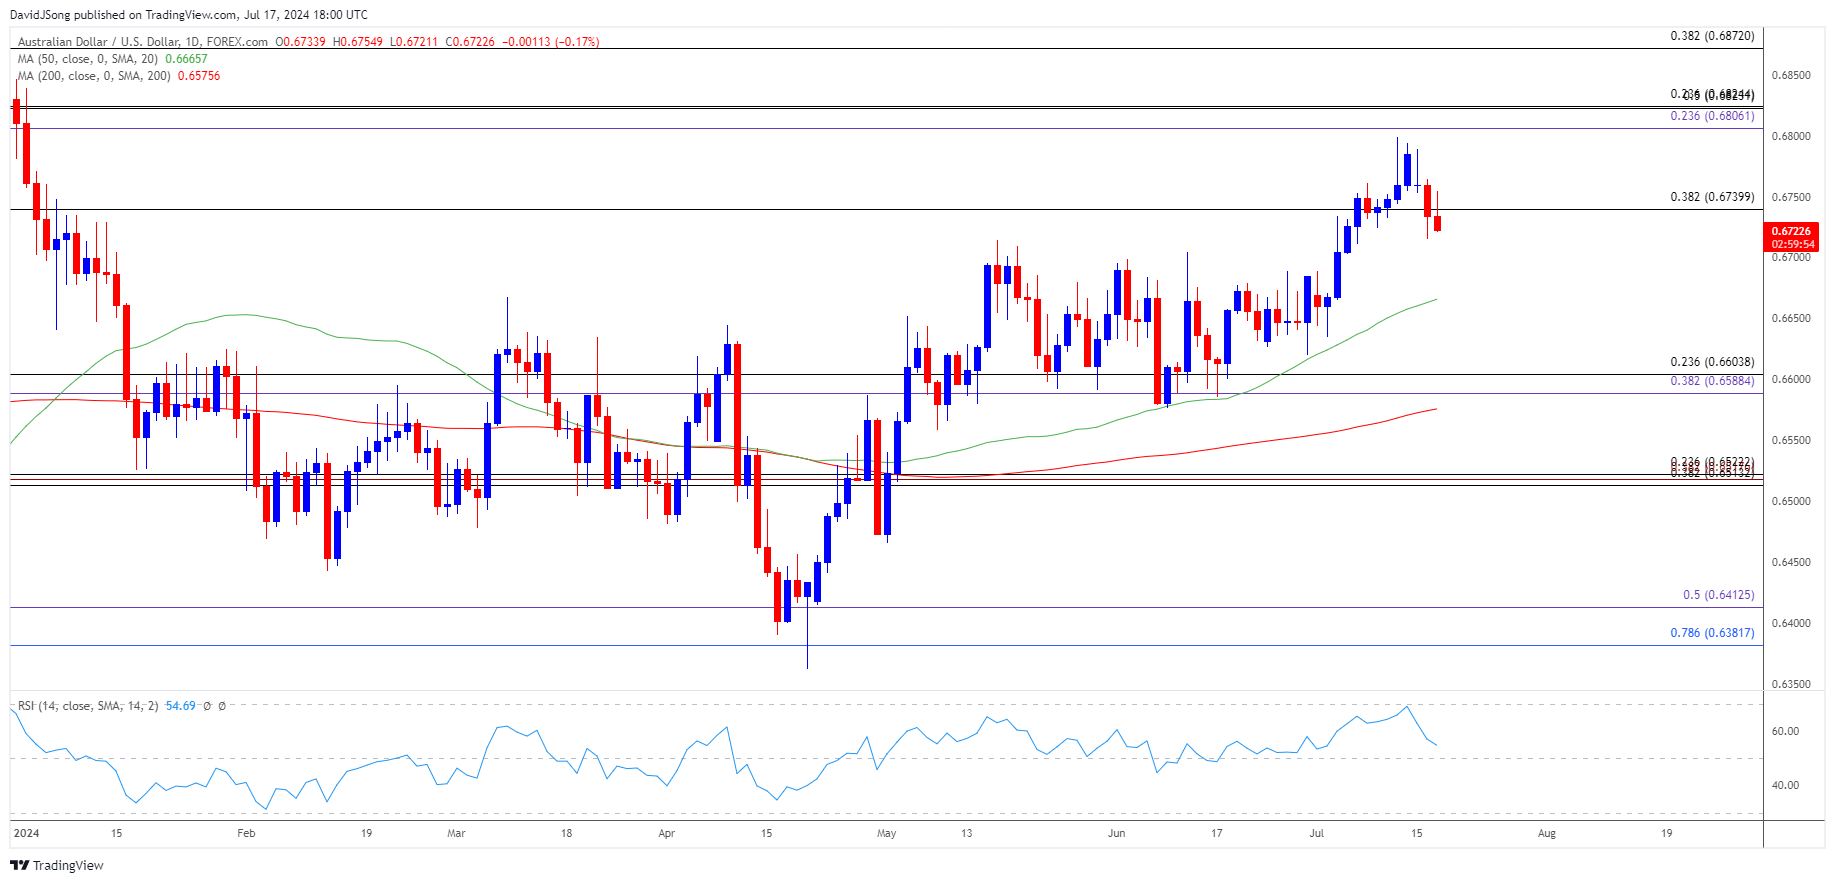Click the RSI value 54.69
1835x883 pixels.
click(180, 706)
